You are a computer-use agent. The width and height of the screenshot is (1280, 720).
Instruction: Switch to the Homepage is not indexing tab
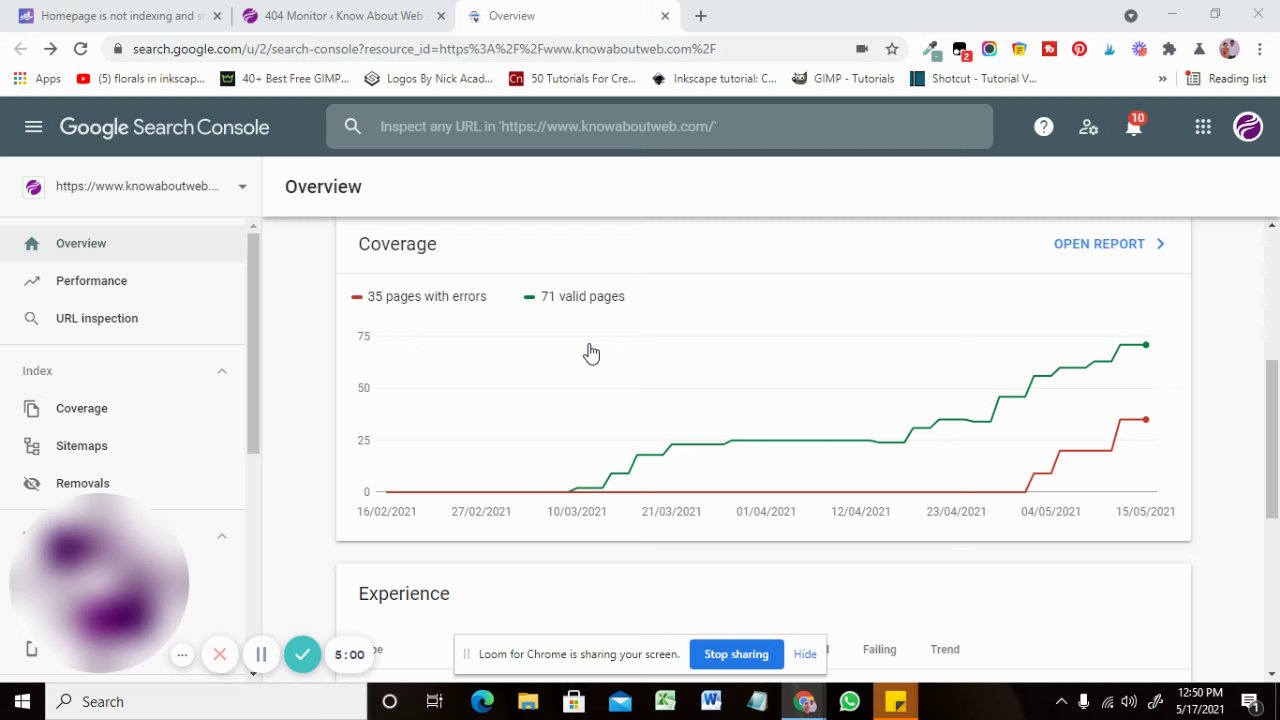(x=116, y=16)
